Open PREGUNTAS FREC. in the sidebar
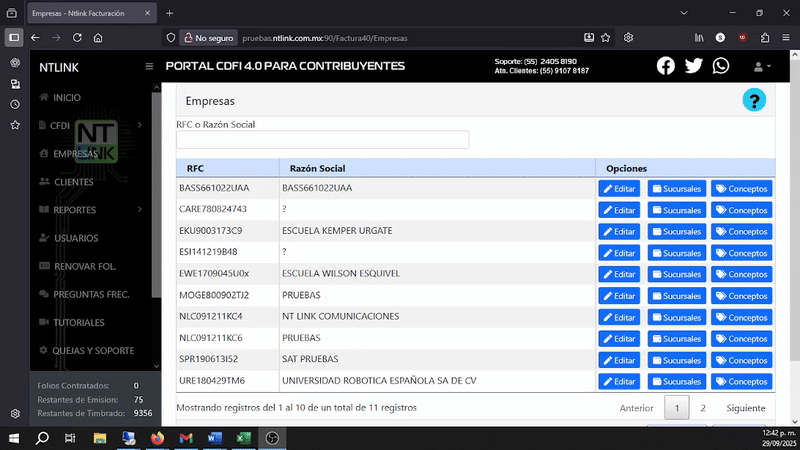This screenshot has width=800, height=450. (91, 294)
